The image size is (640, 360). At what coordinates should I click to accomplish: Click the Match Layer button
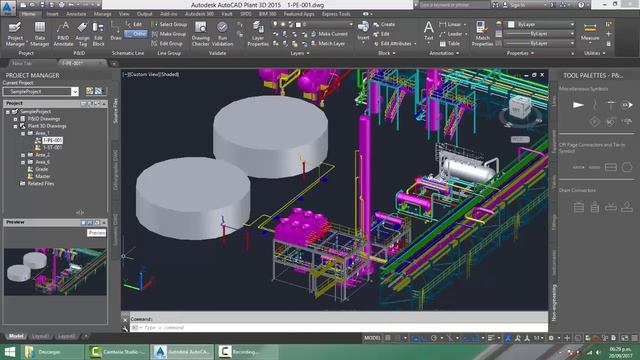328,44
